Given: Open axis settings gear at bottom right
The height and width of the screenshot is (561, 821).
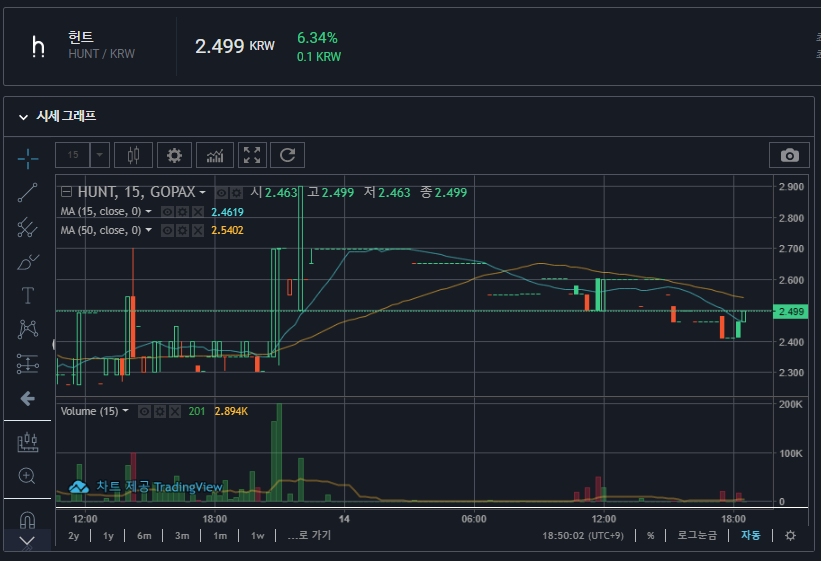Looking at the screenshot, I should [790, 535].
